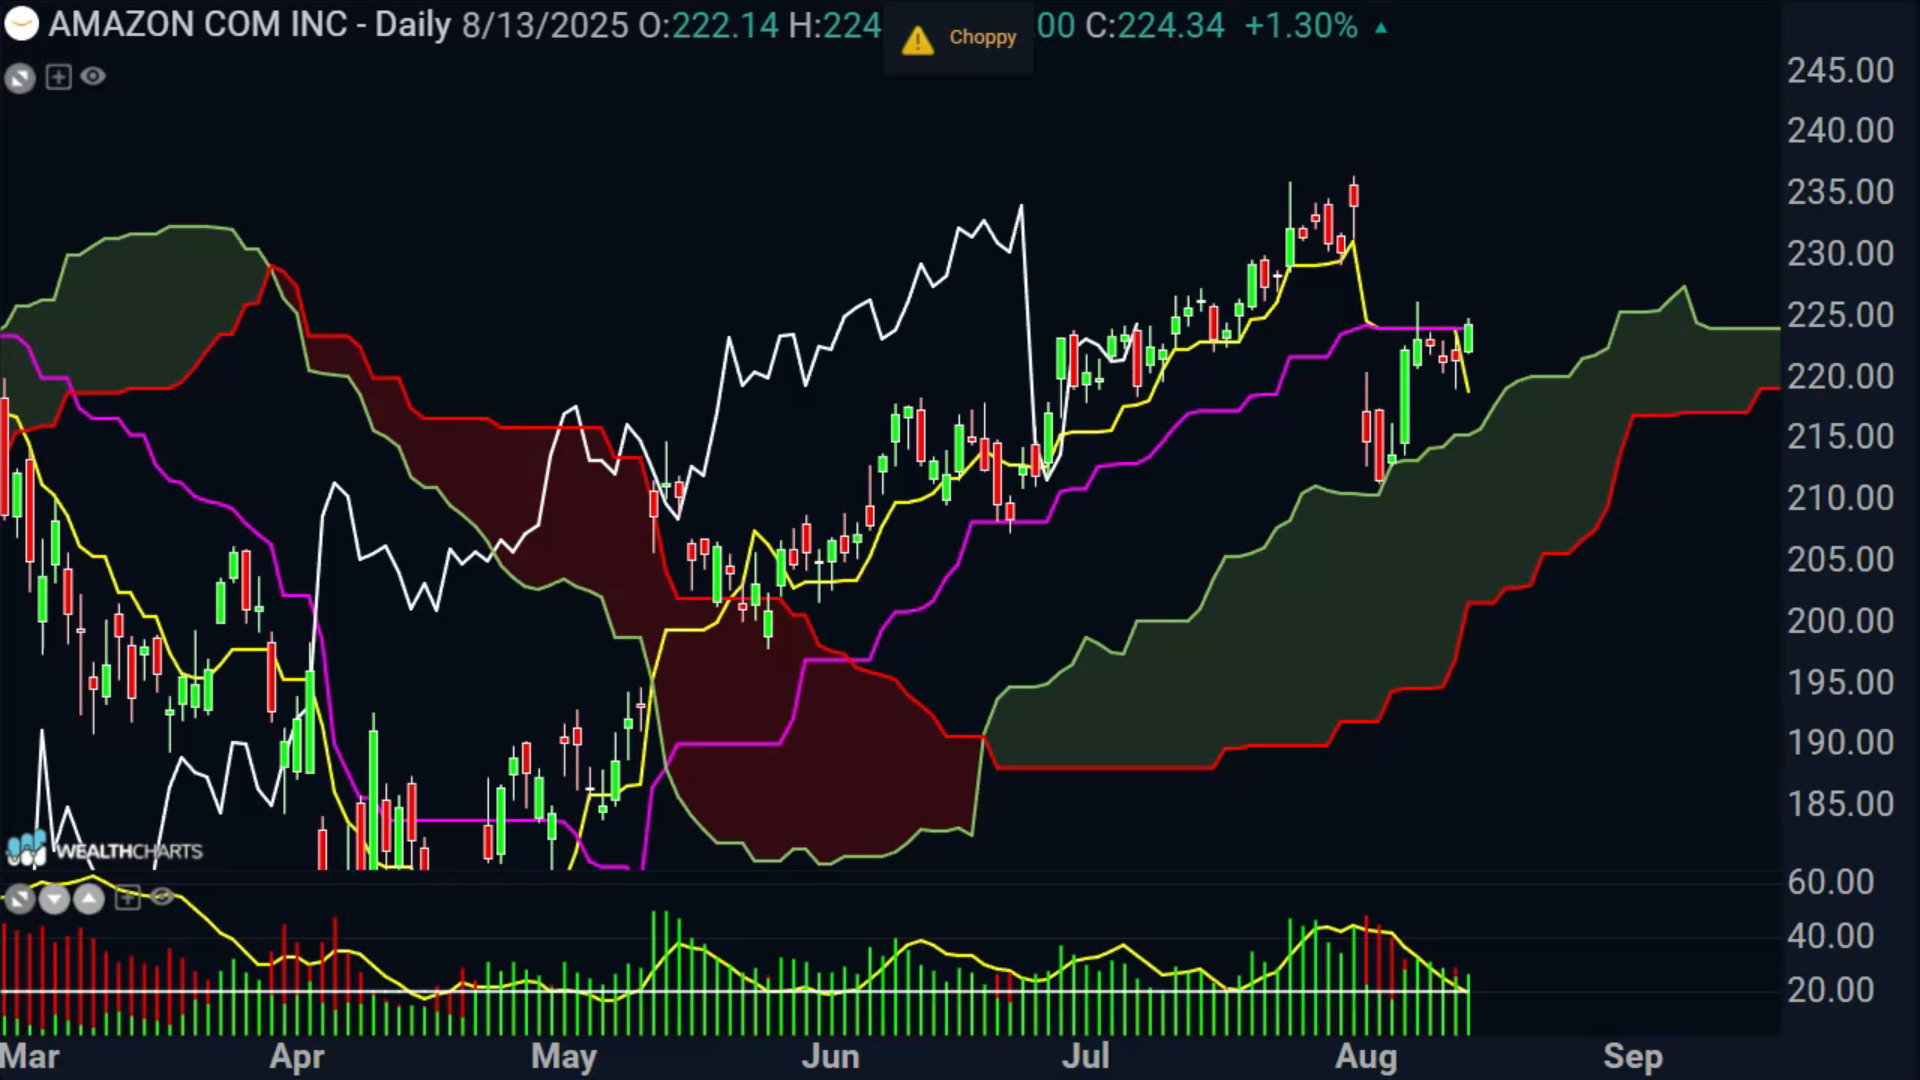This screenshot has height=1080, width=1920.
Task: Click the Jul label on time axis
Action: coord(1085,1056)
